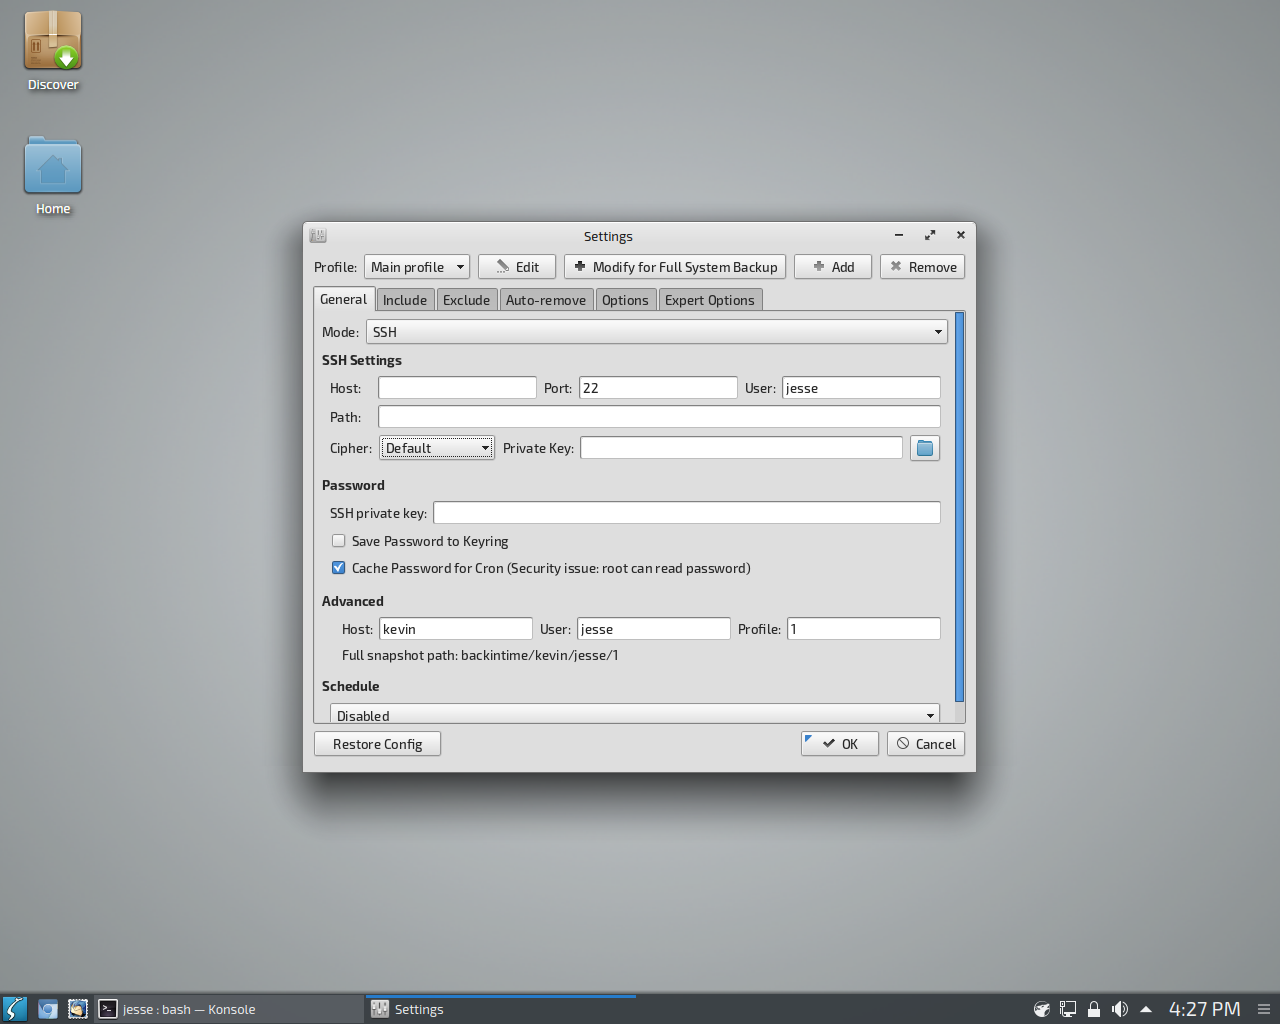The width and height of the screenshot is (1280, 1024).
Task: Switch to the Include tab
Action: 405,300
